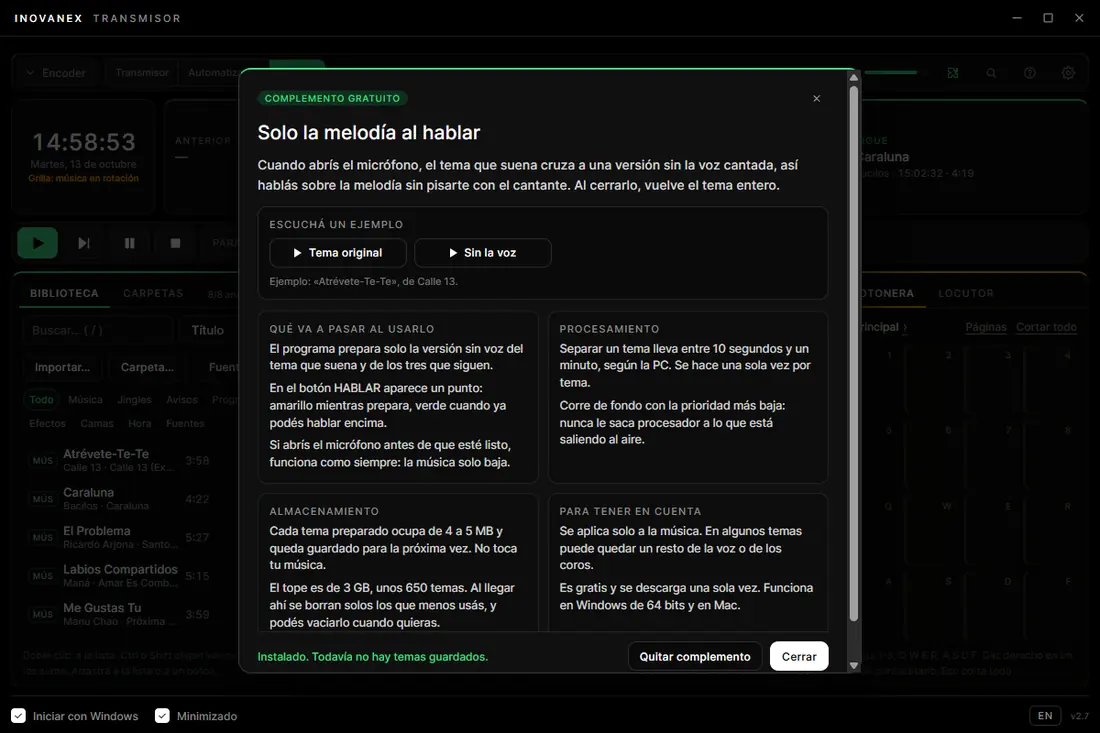Select the 'Avisos' filter chip

click(182, 399)
